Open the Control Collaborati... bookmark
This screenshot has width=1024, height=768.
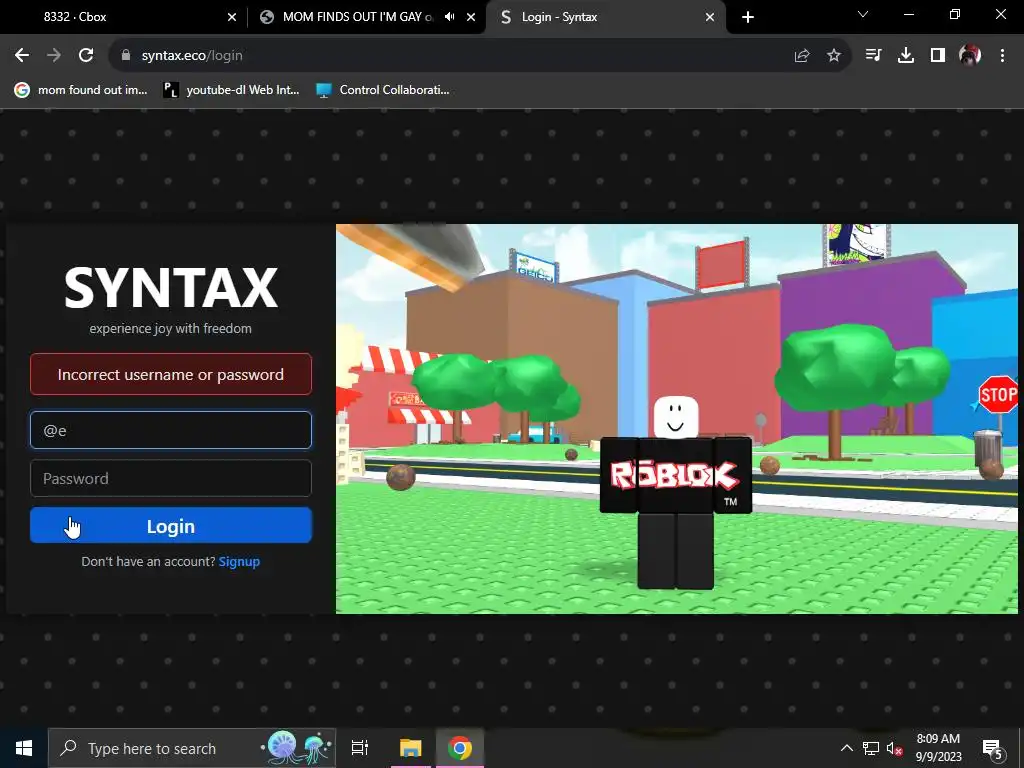383,90
